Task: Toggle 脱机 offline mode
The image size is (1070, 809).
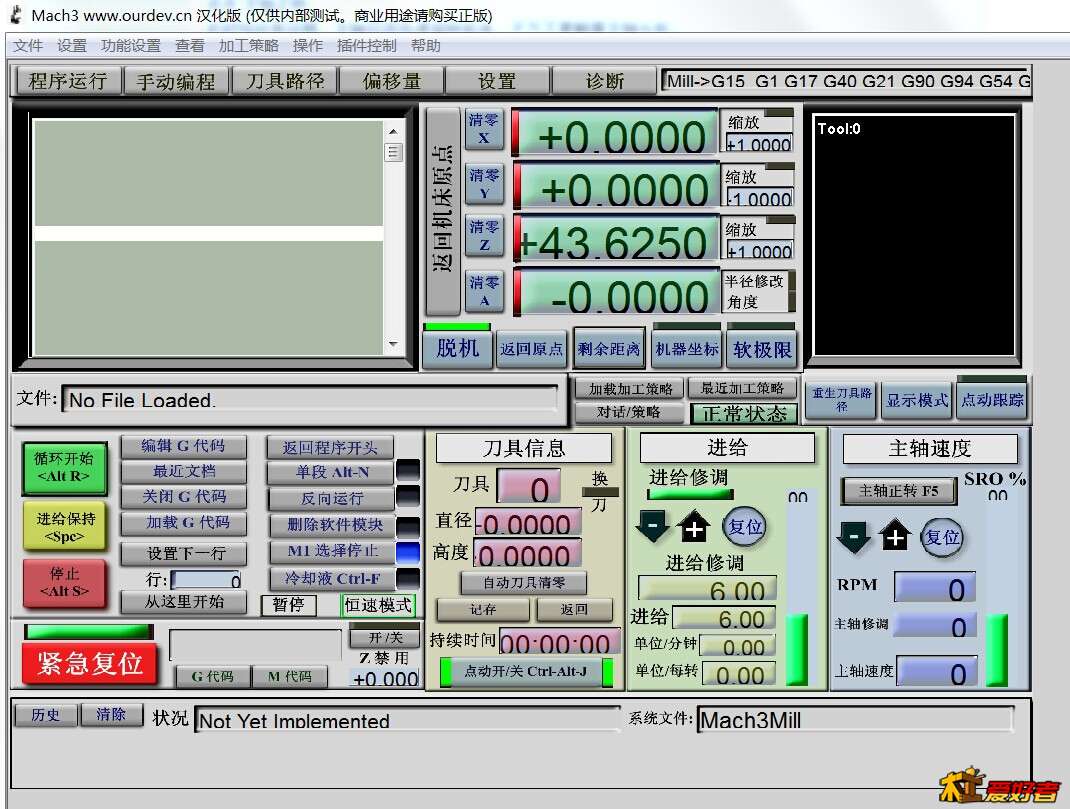Action: click(457, 349)
